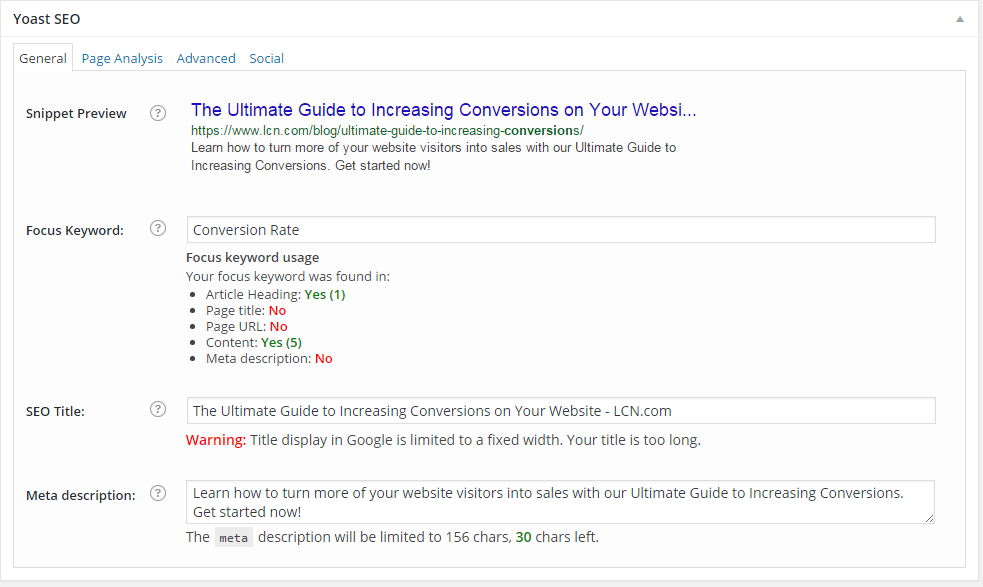Grab the Meta description textarea resize handle
The width and height of the screenshot is (983, 587).
coord(929,518)
